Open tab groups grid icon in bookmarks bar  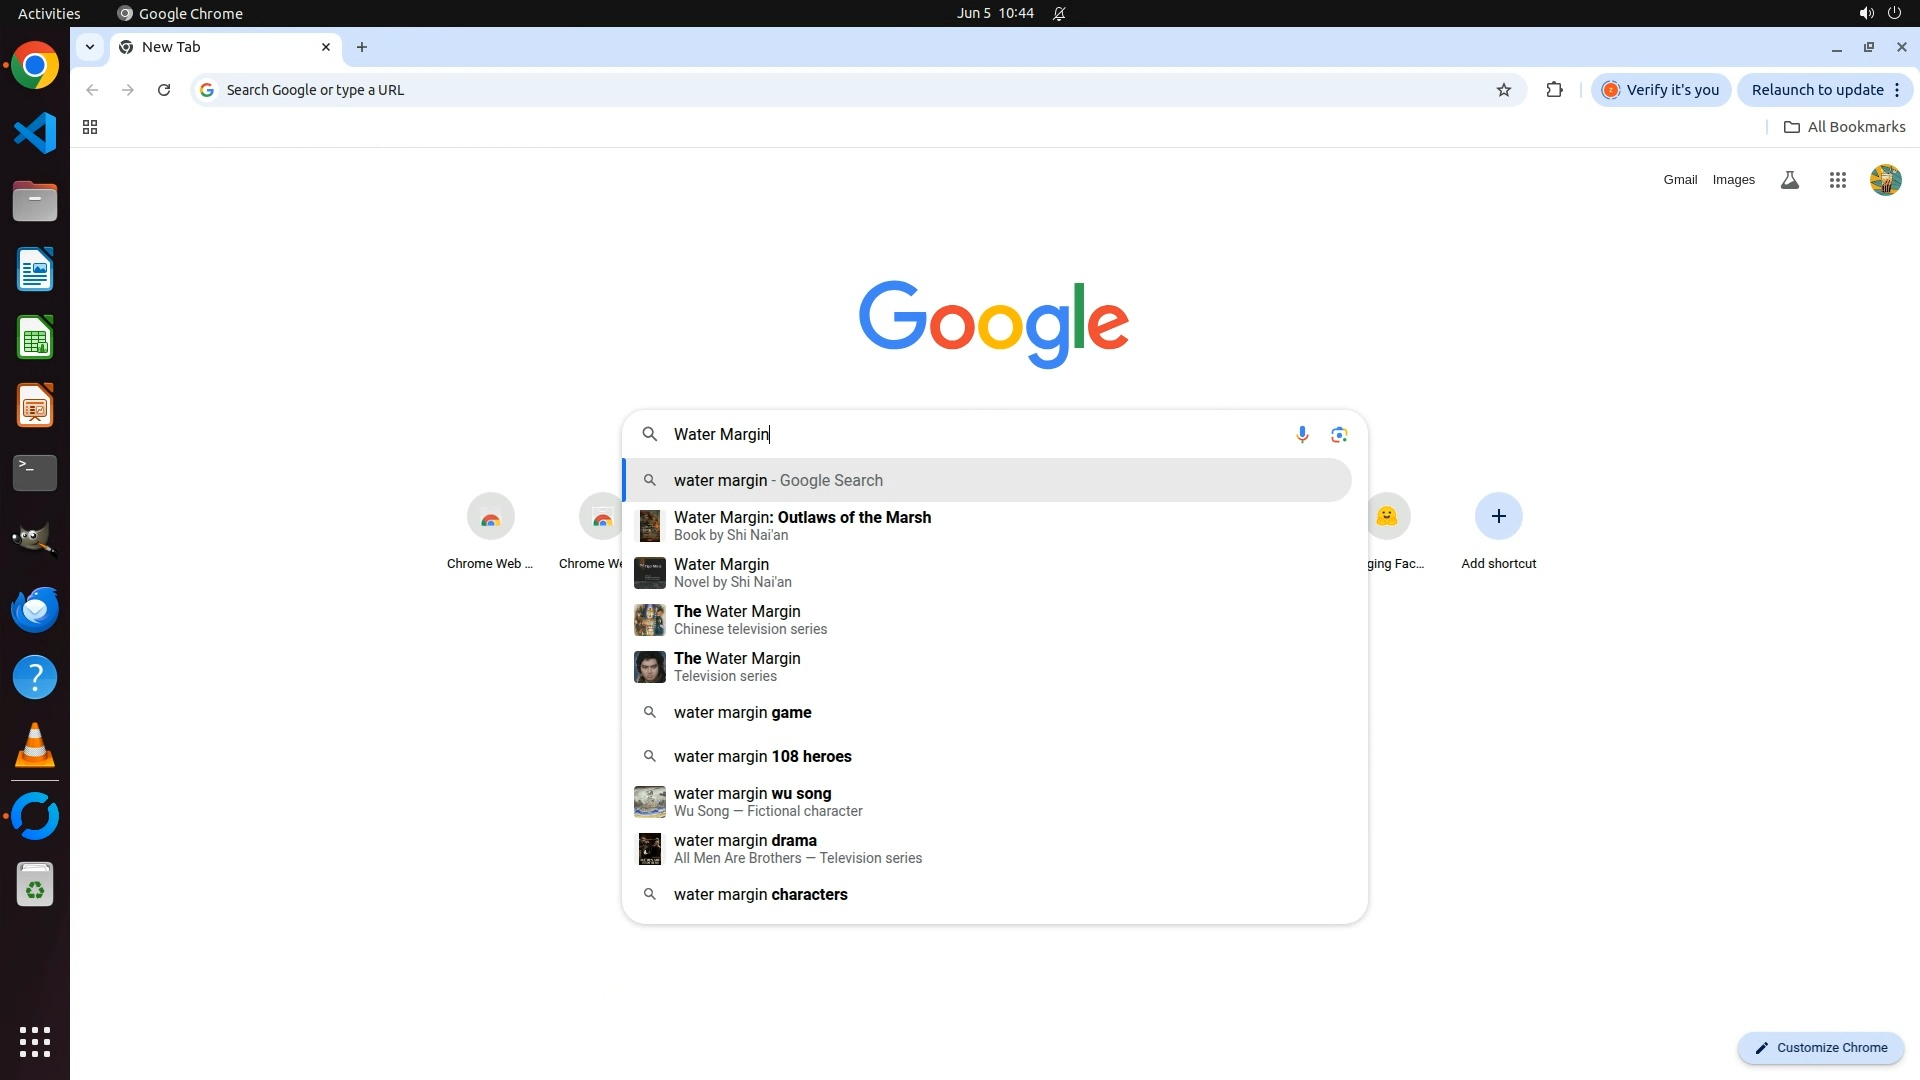(90, 127)
